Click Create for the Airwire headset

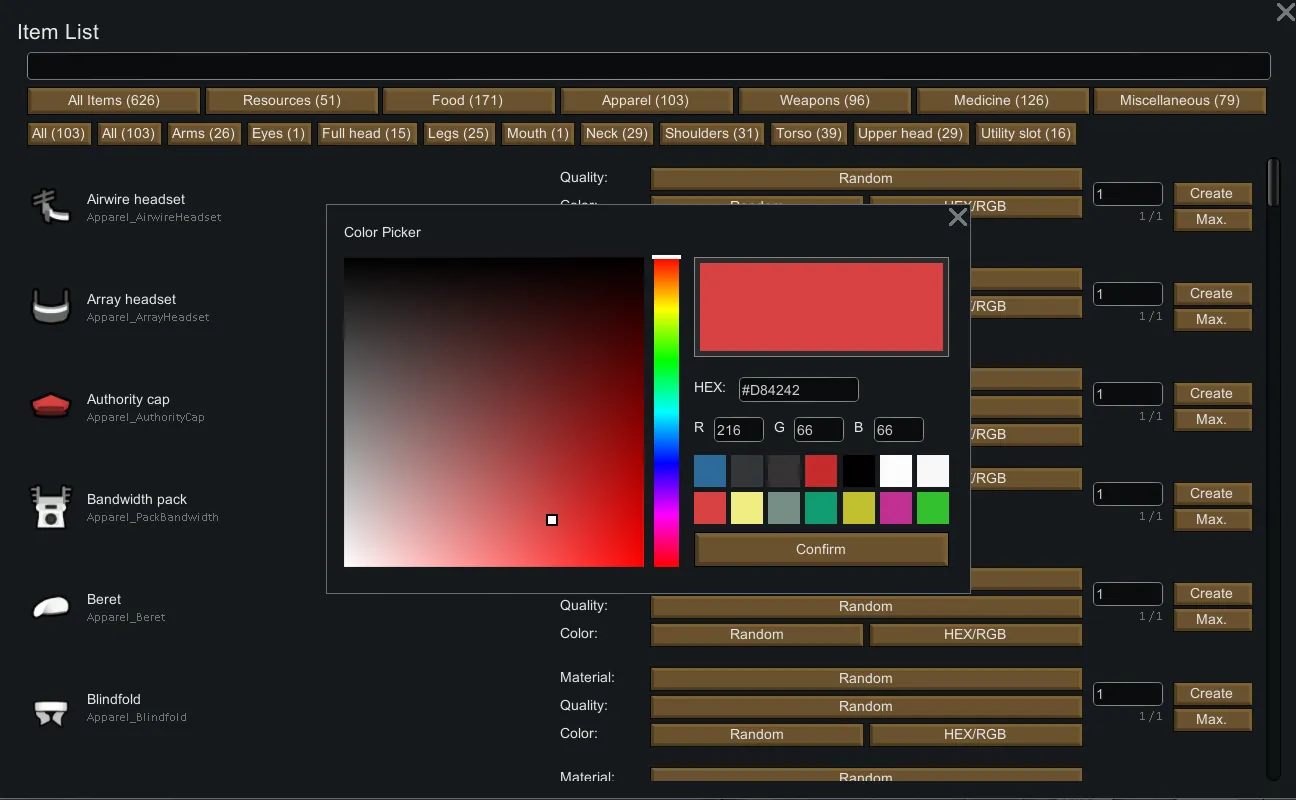1211,193
